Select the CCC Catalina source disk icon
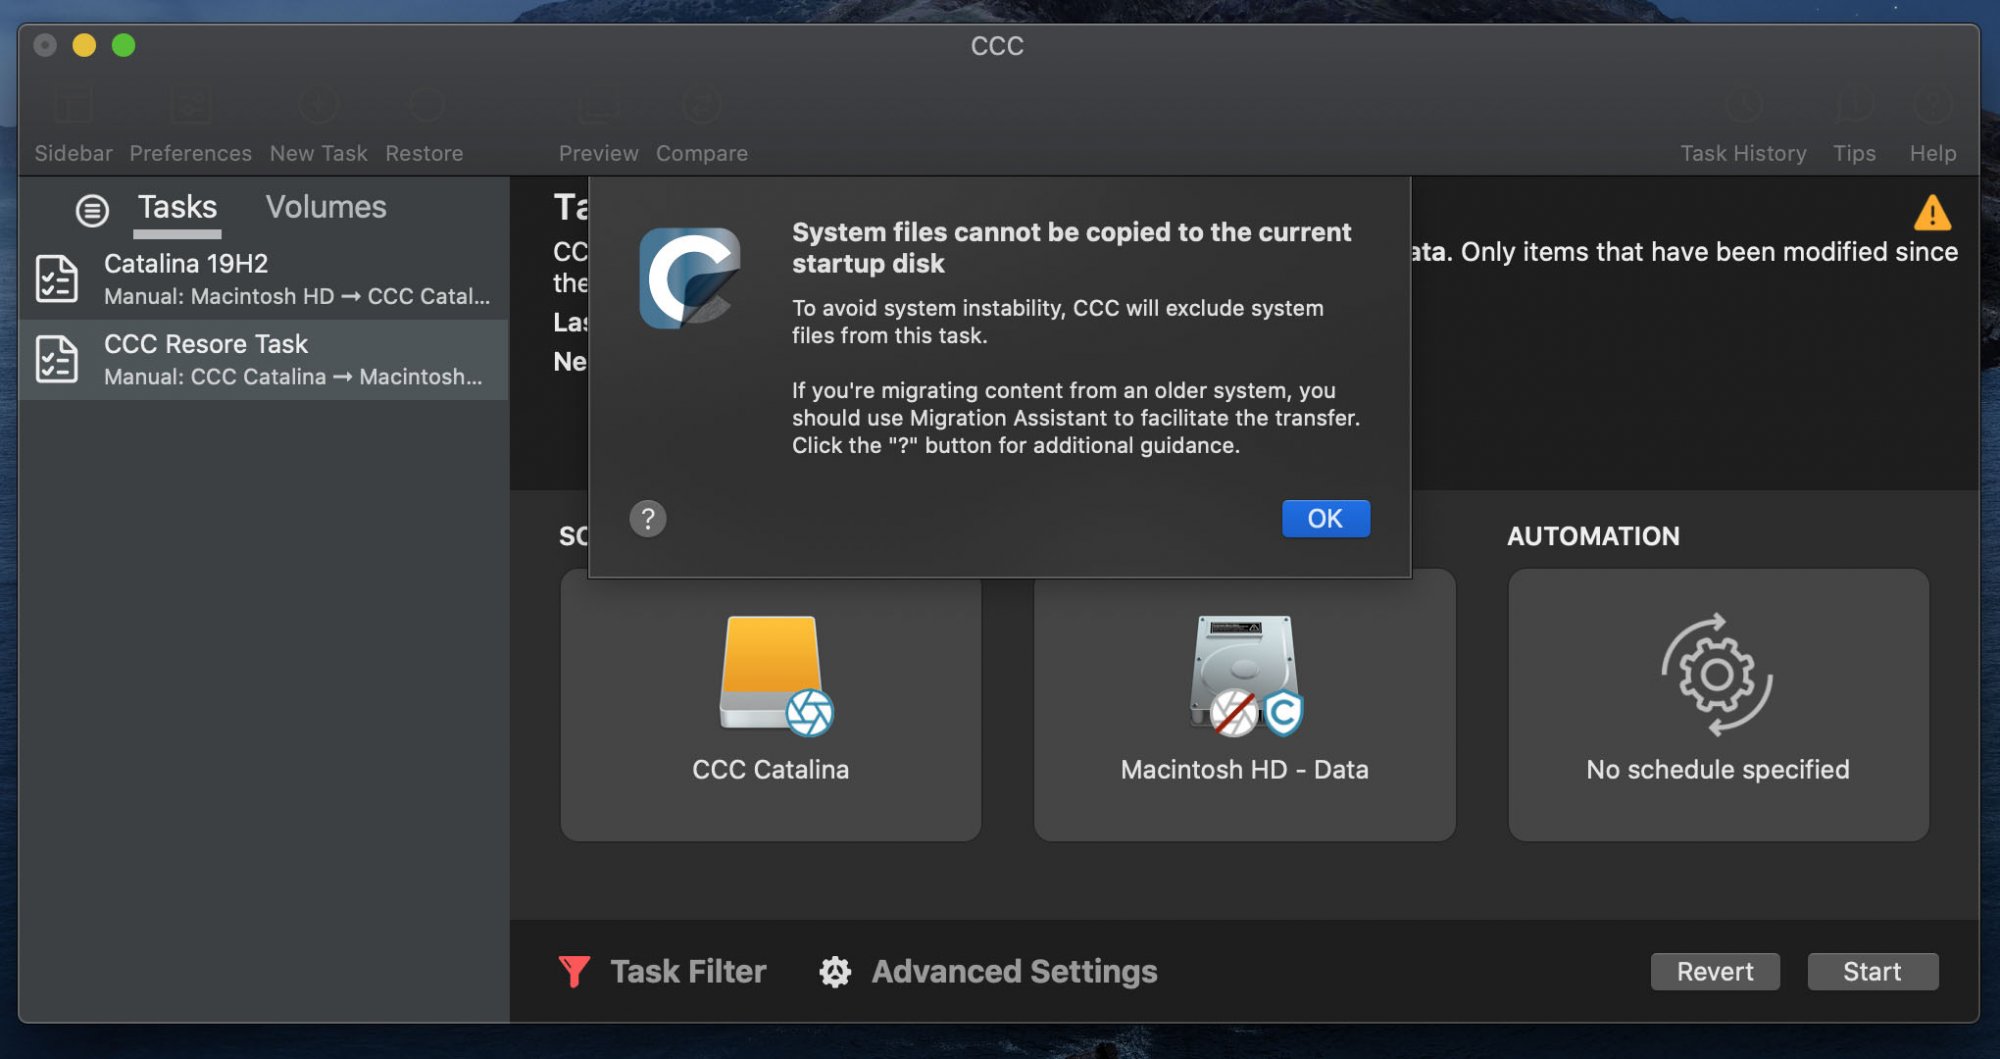Viewport: 2000px width, 1059px height. point(775,676)
